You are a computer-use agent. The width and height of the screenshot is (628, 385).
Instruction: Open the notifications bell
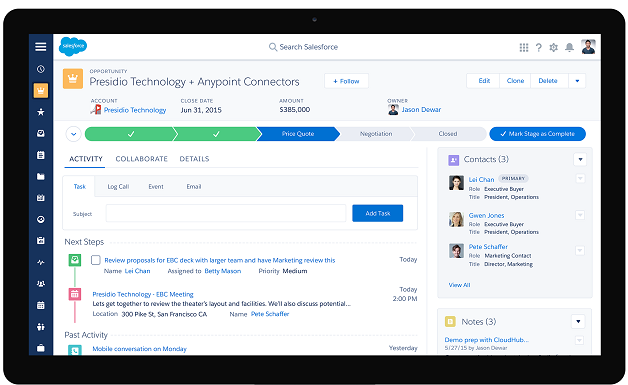tap(569, 48)
